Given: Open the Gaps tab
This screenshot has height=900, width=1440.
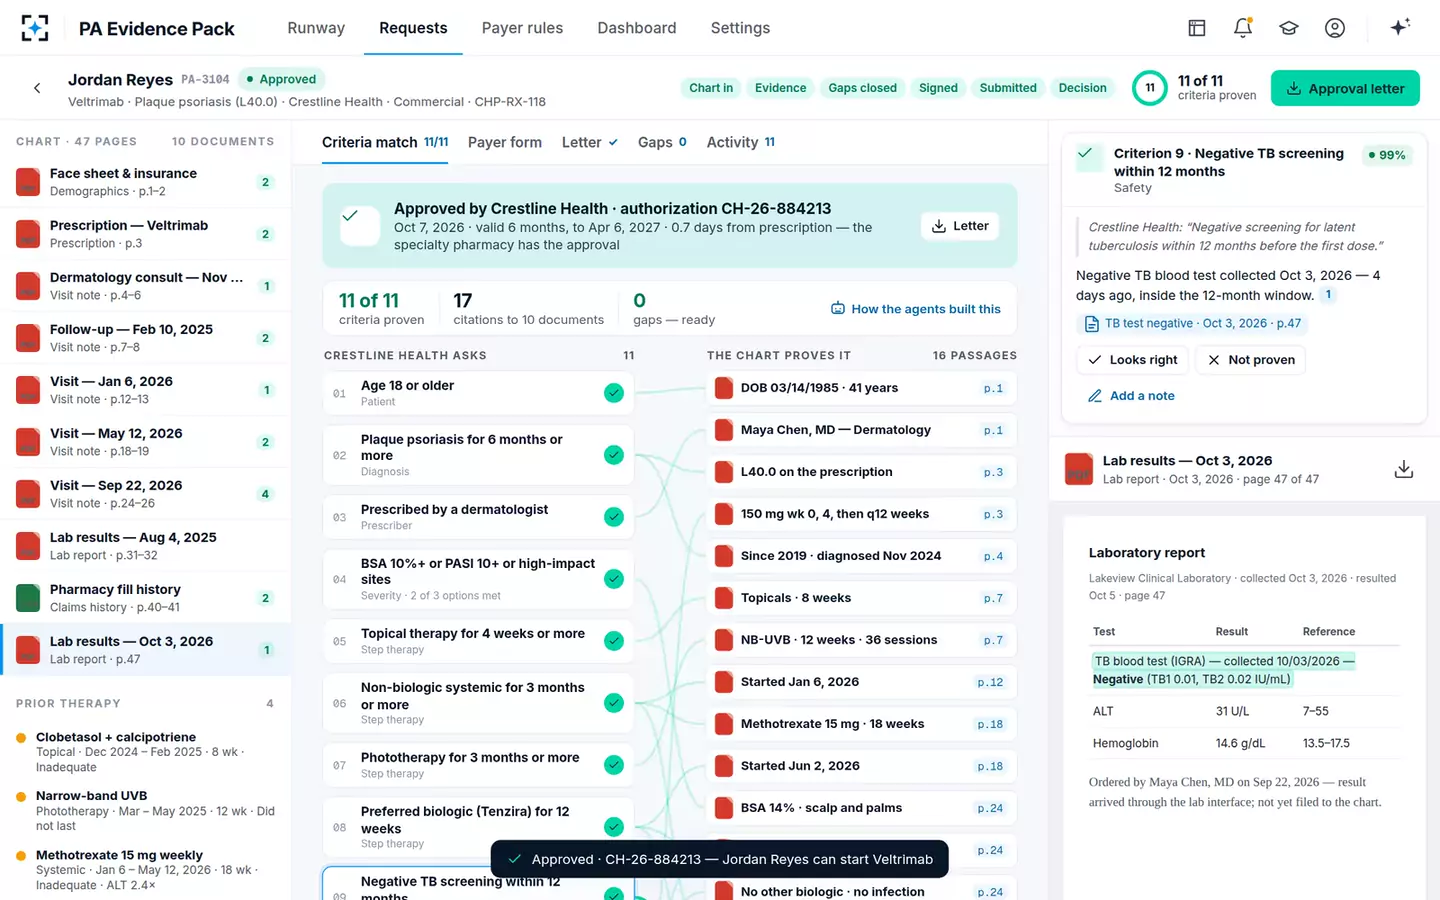Looking at the screenshot, I should tap(662, 142).
